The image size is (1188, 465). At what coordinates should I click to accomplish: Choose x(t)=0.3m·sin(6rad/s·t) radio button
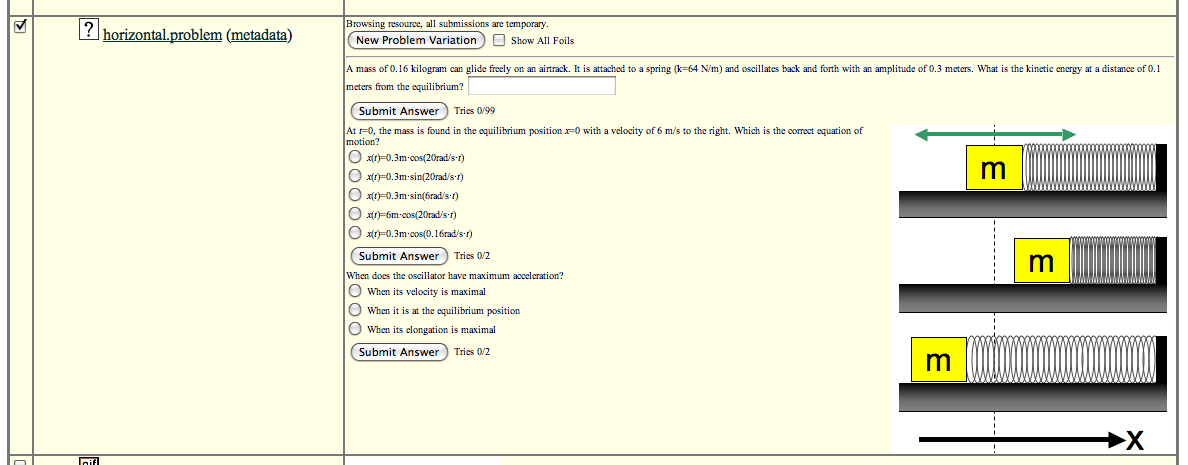pyautogui.click(x=354, y=196)
